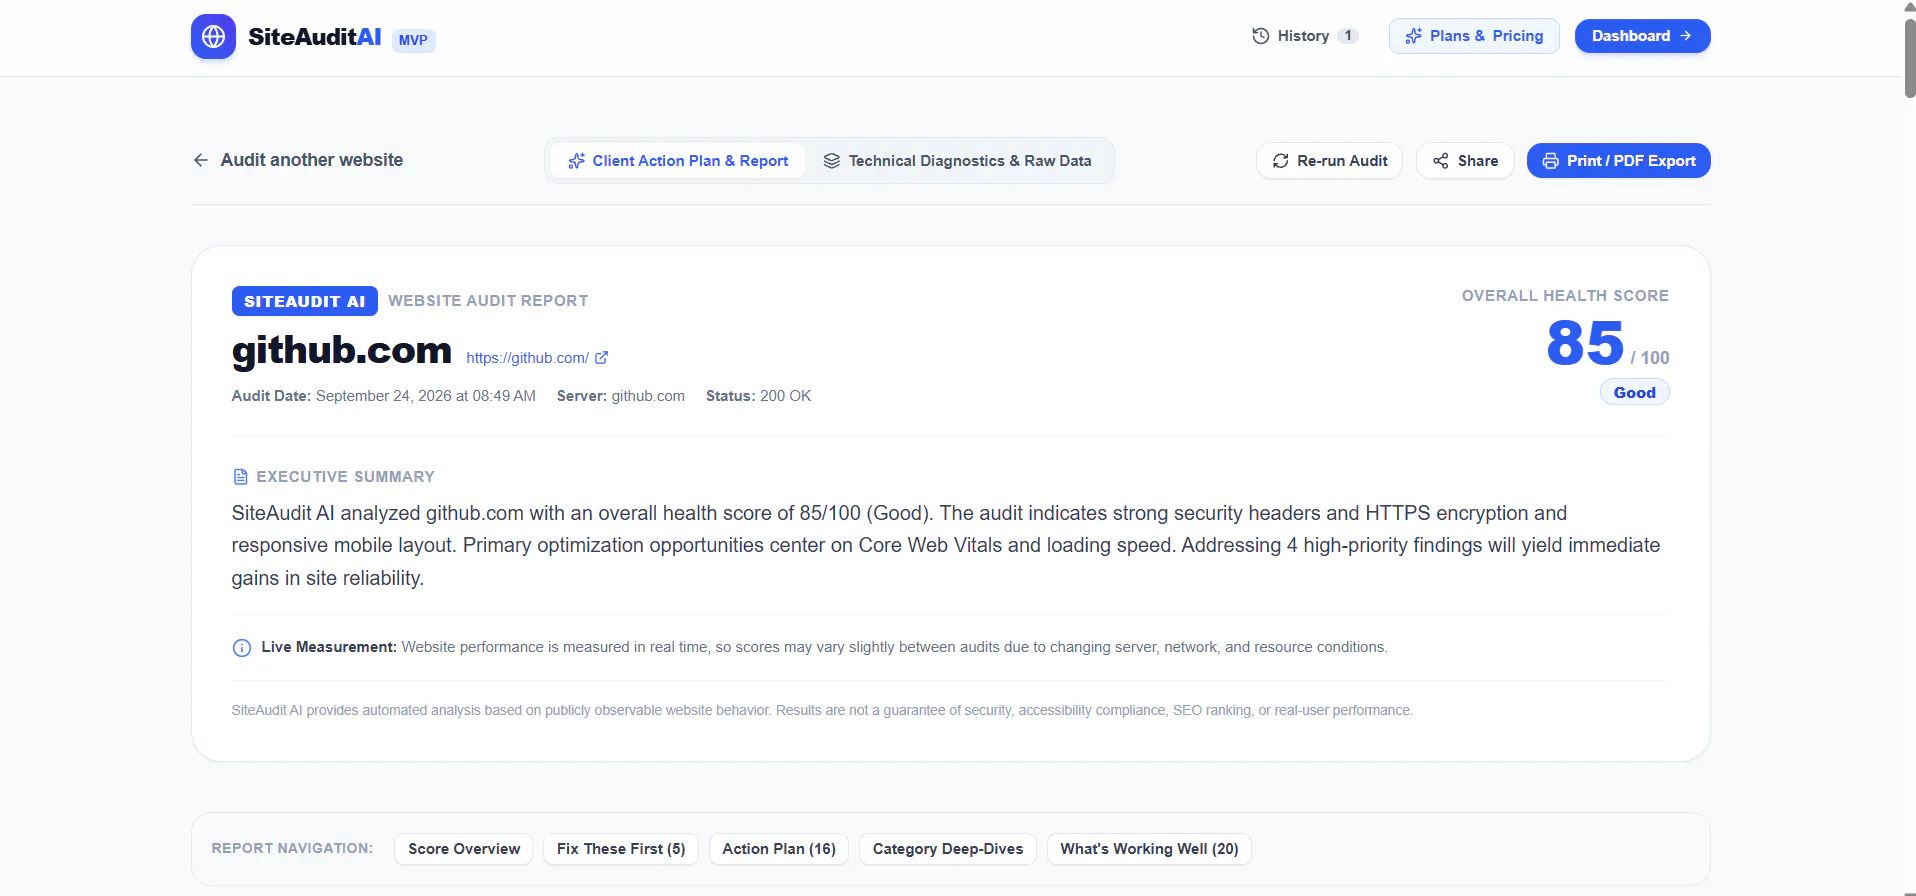
Task: Click the Server: github.com text
Action: pos(621,396)
